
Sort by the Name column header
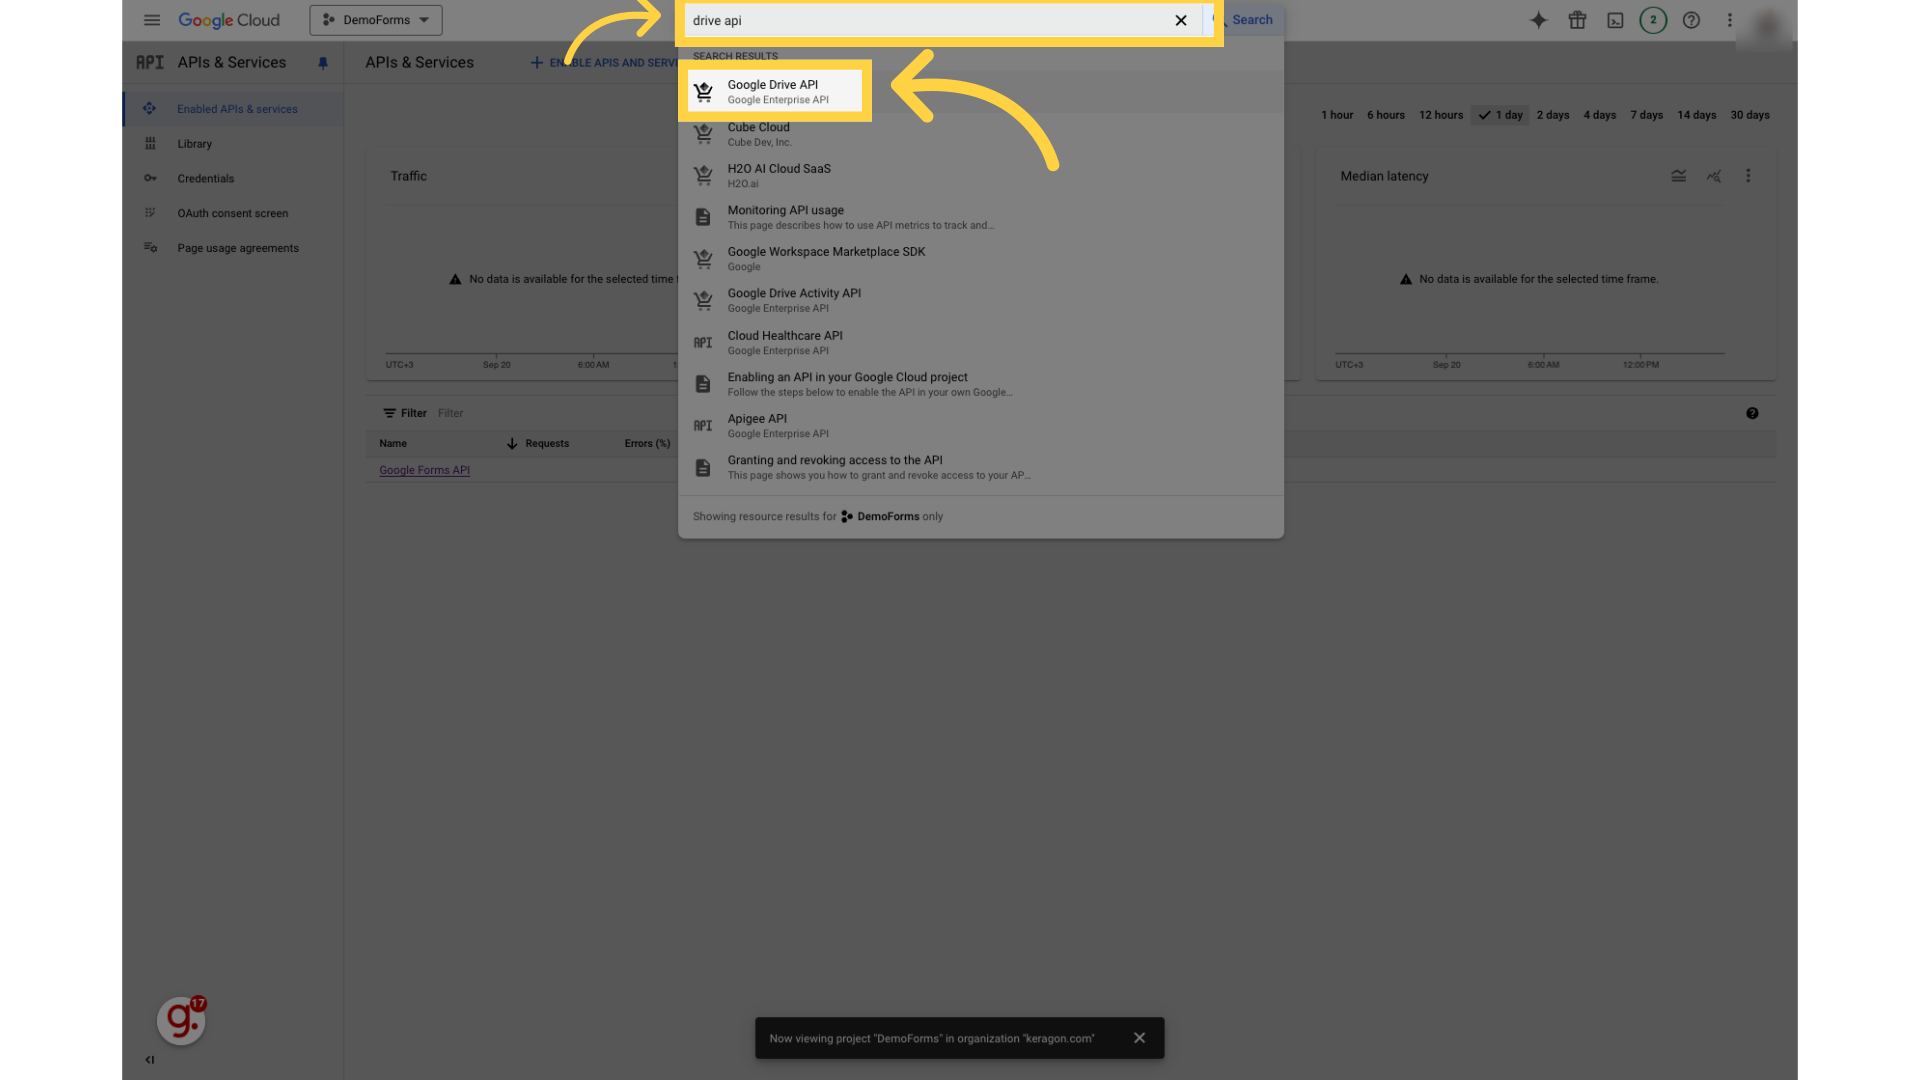click(393, 444)
